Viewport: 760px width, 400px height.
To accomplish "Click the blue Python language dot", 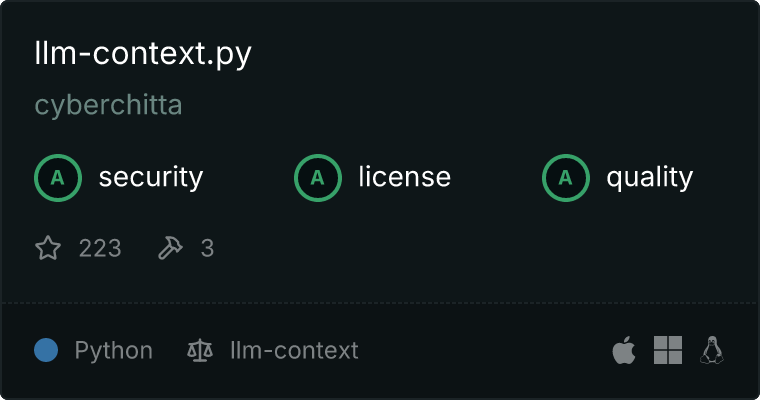I will tap(46, 350).
